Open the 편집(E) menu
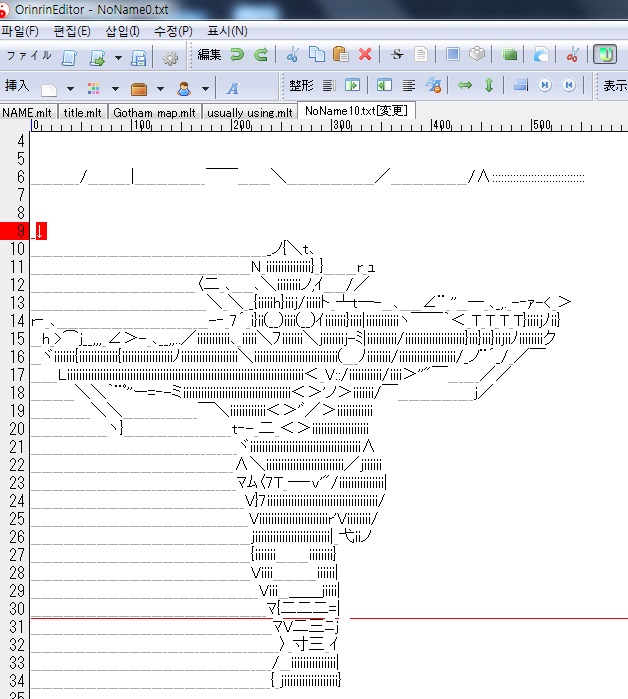Image resolution: width=628 pixels, height=699 pixels. [x=71, y=31]
